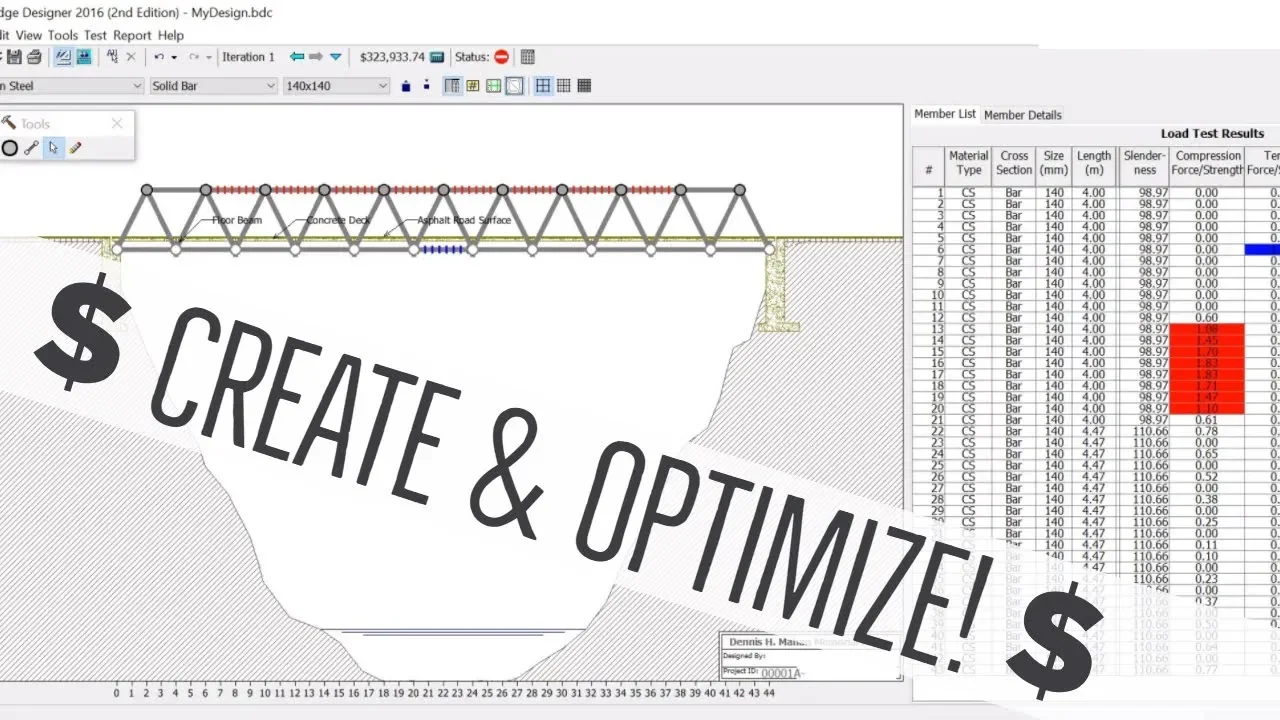Open the Tools menu
Screen dimensions: 1280x720
coord(63,35)
